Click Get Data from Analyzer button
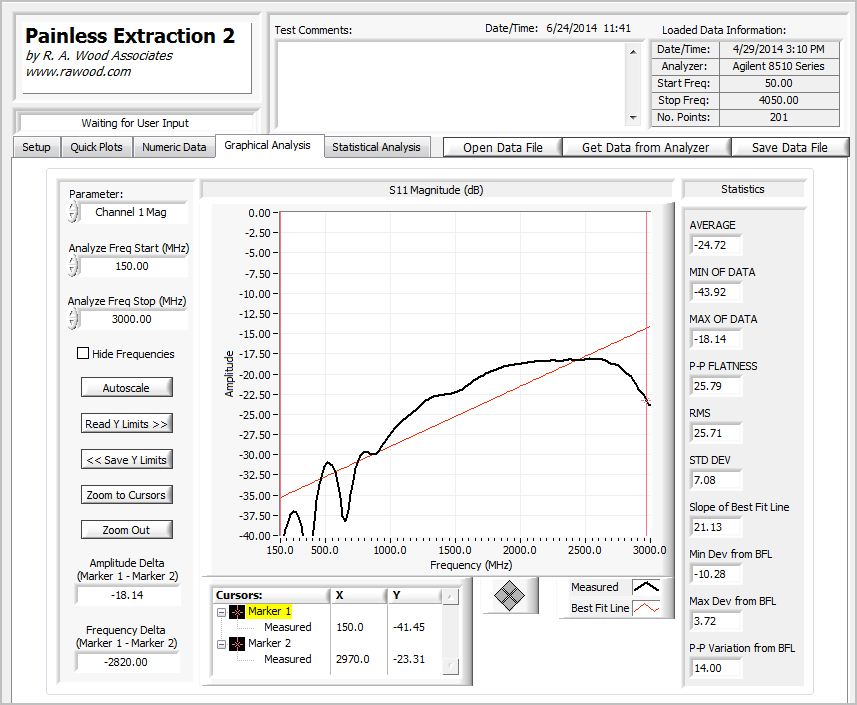 coord(645,148)
